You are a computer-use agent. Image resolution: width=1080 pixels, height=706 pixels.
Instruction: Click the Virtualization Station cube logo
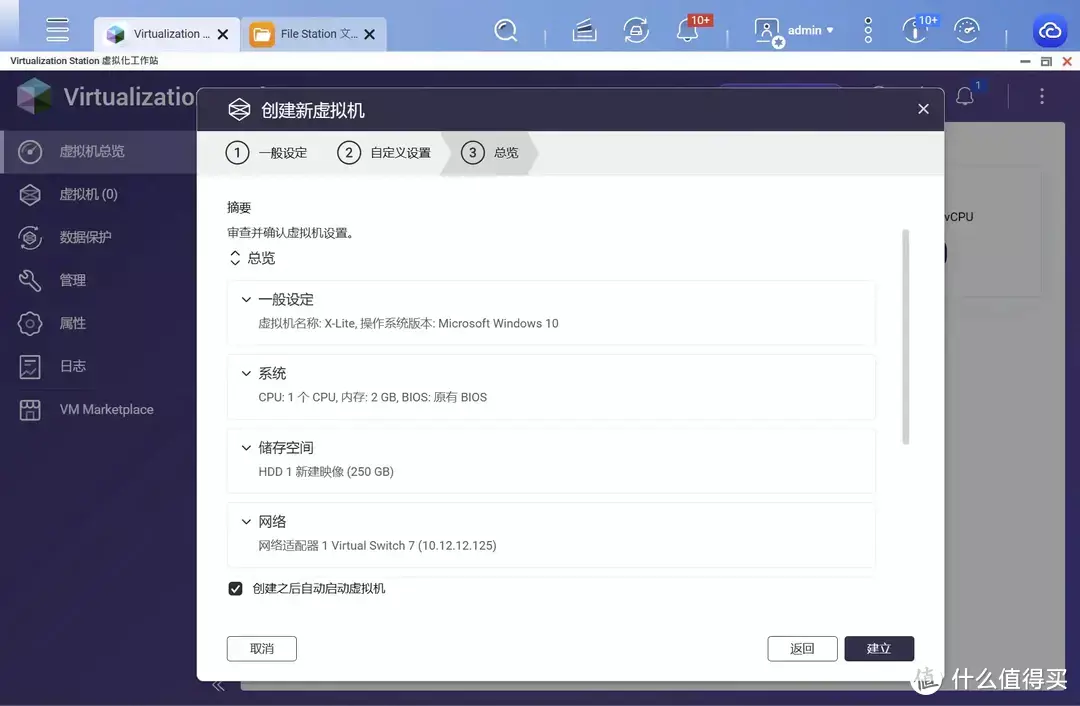34,96
